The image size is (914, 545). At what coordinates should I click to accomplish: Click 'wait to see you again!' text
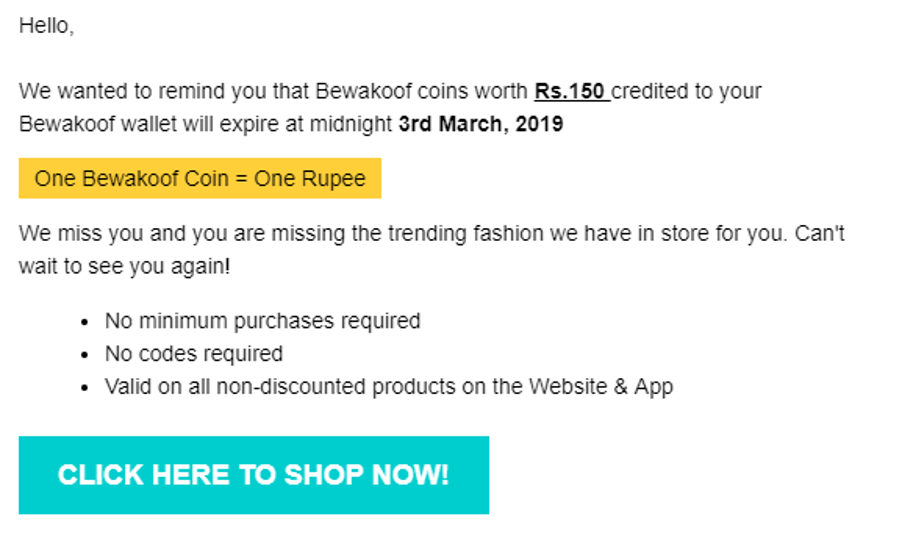pos(124,267)
